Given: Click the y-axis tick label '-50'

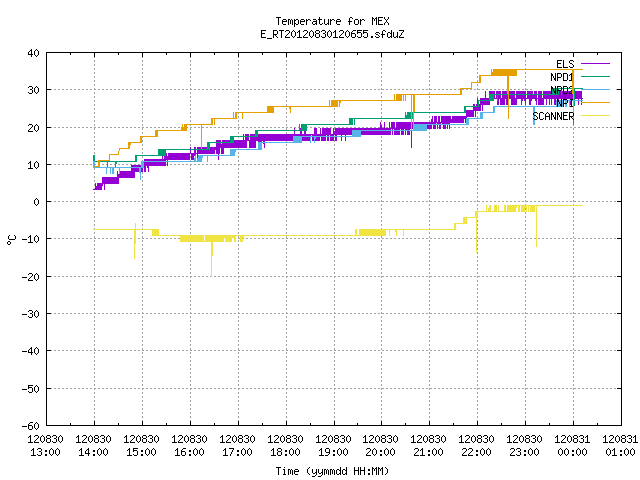Looking at the screenshot, I should 31,389.
